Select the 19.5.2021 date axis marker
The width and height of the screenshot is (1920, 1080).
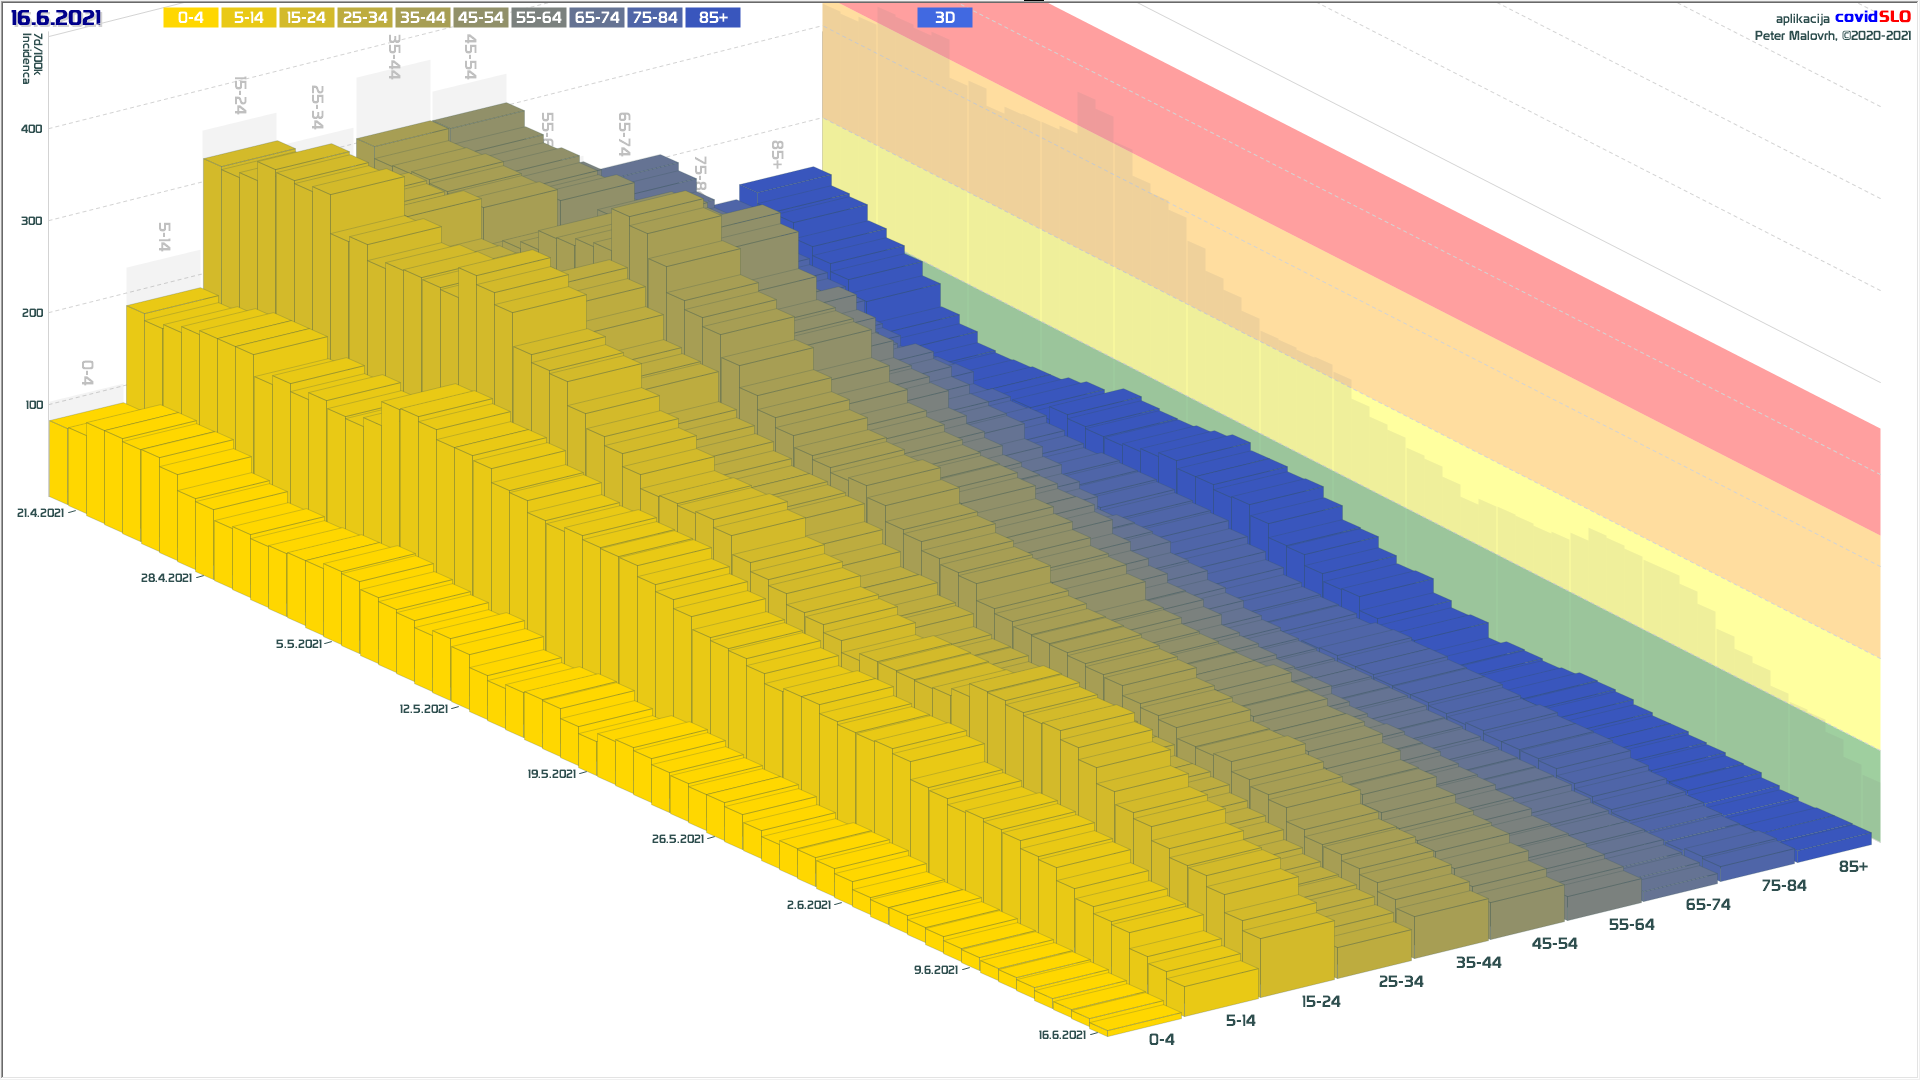click(x=551, y=774)
